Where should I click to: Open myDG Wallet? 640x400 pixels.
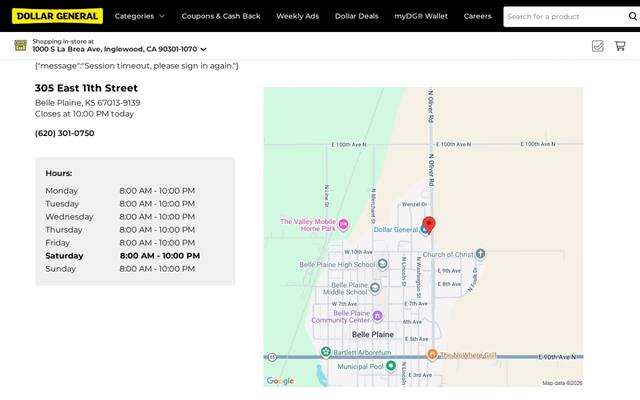pyautogui.click(x=421, y=16)
